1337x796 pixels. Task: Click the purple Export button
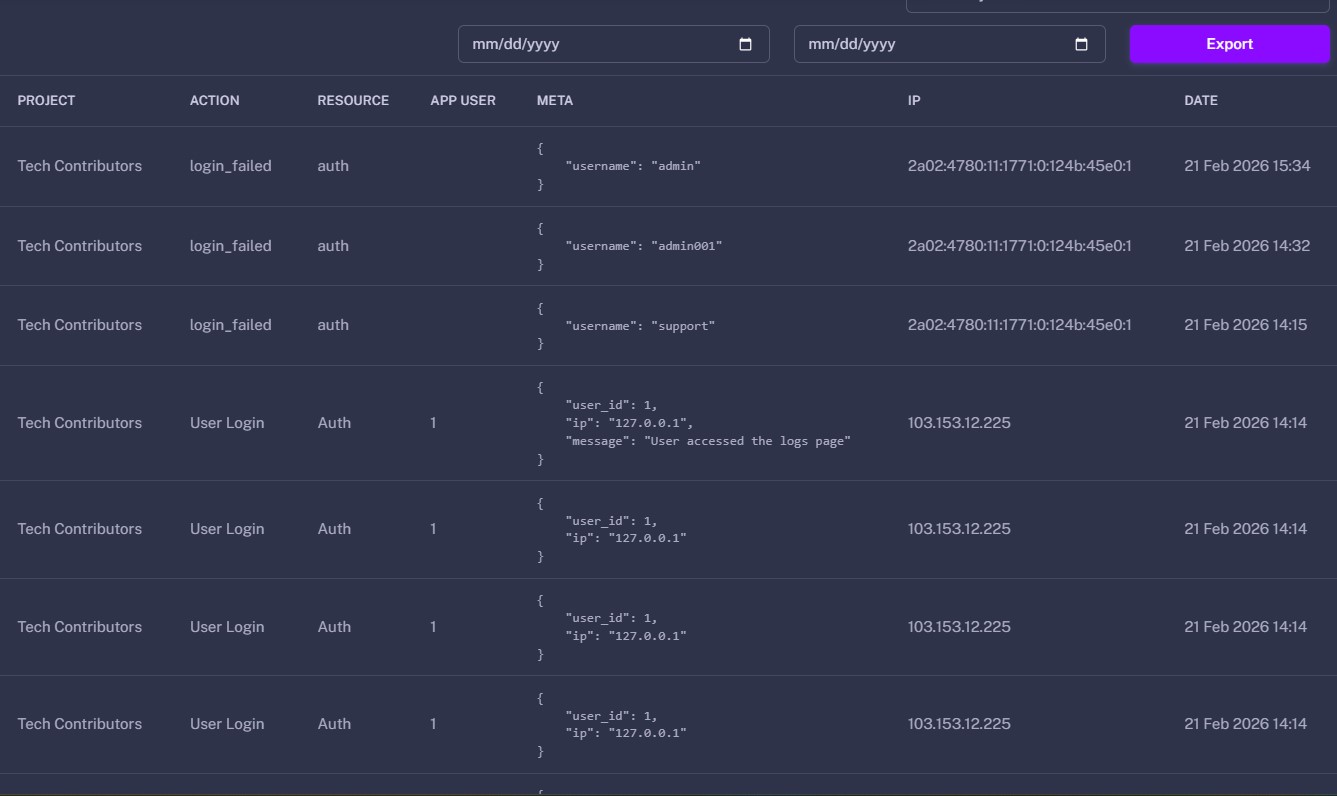pos(1229,43)
